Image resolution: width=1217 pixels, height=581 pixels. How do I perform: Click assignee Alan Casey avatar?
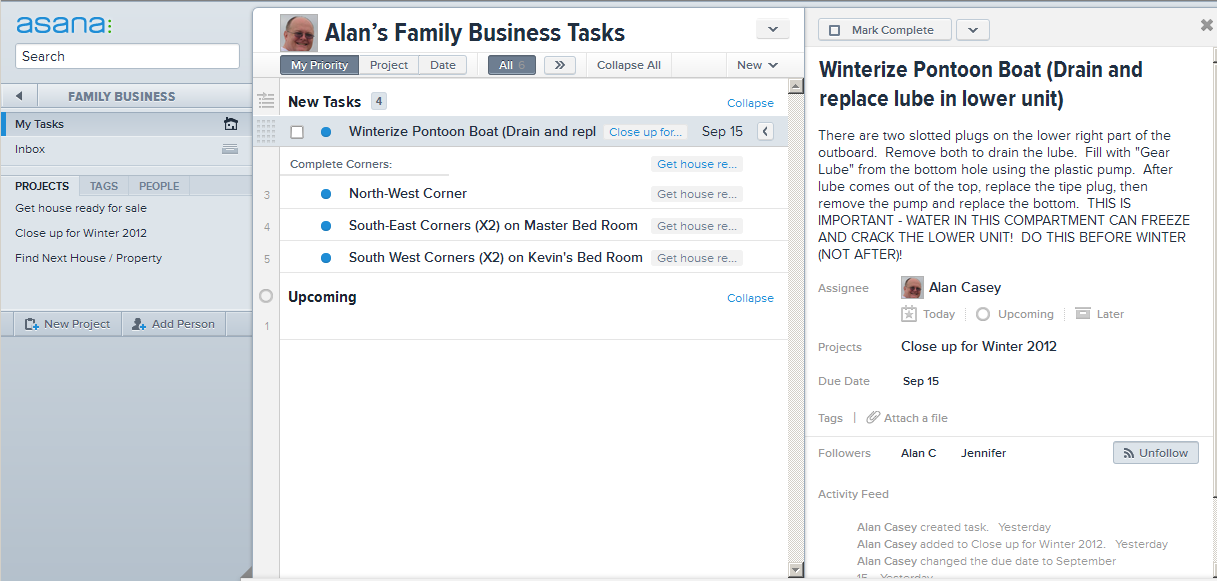pyautogui.click(x=912, y=288)
